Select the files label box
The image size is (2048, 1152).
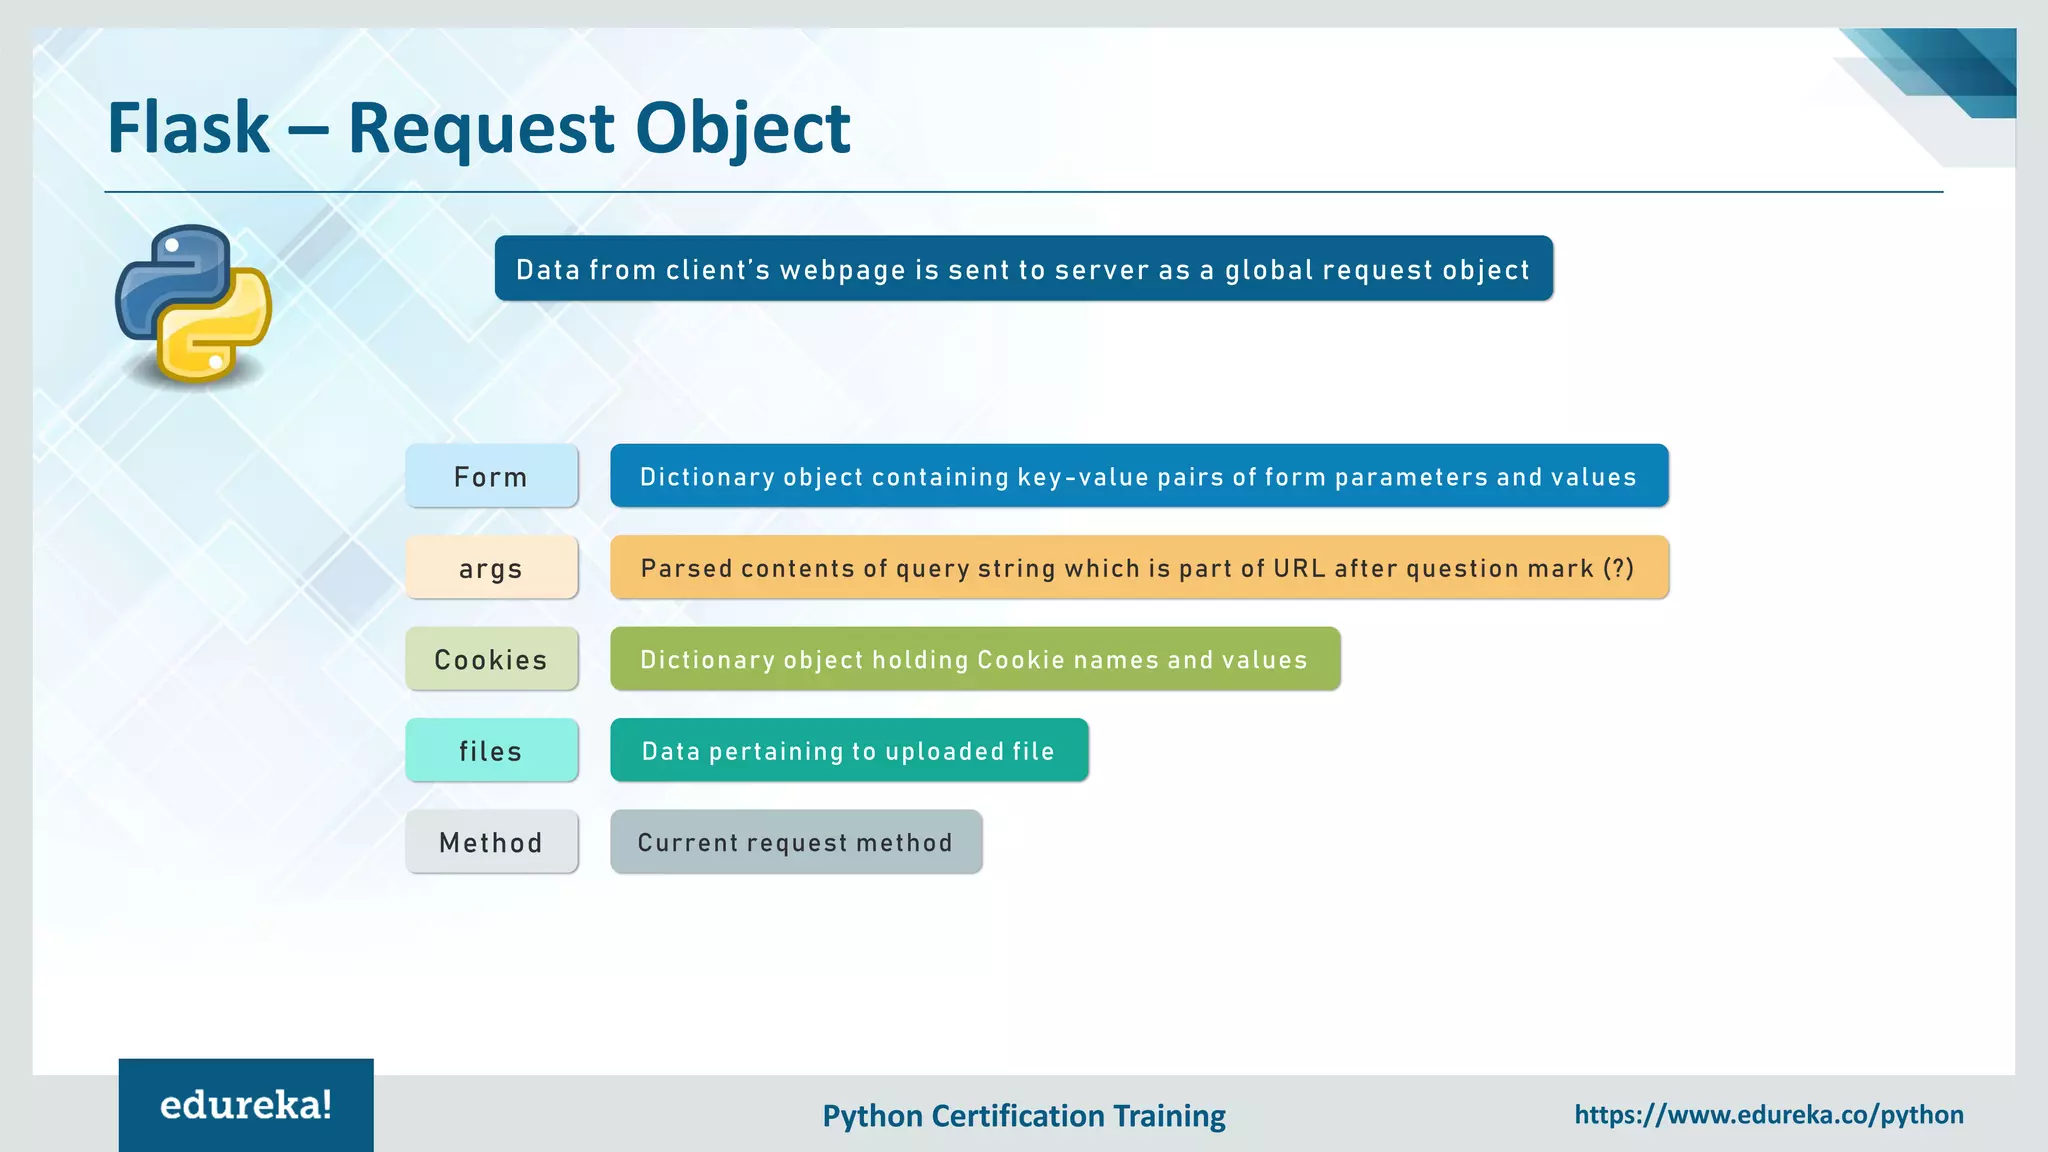[x=491, y=750]
